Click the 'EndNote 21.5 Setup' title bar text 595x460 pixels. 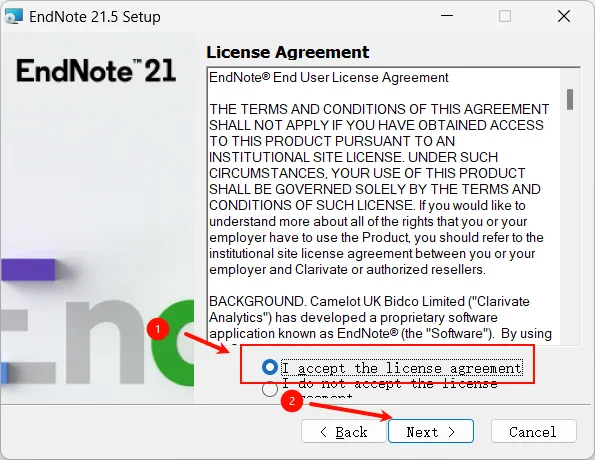tap(95, 17)
